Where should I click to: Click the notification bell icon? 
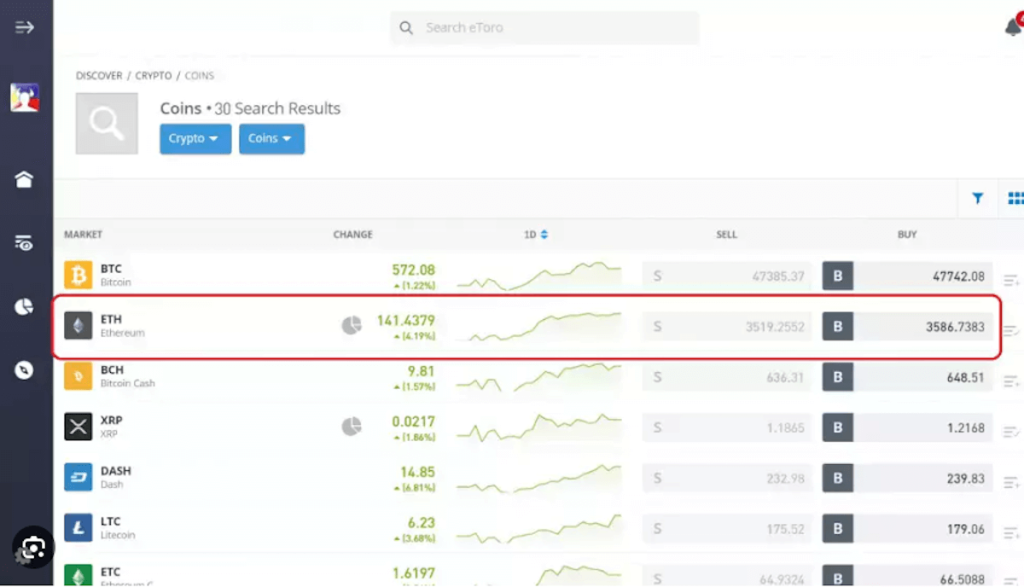(x=1013, y=27)
